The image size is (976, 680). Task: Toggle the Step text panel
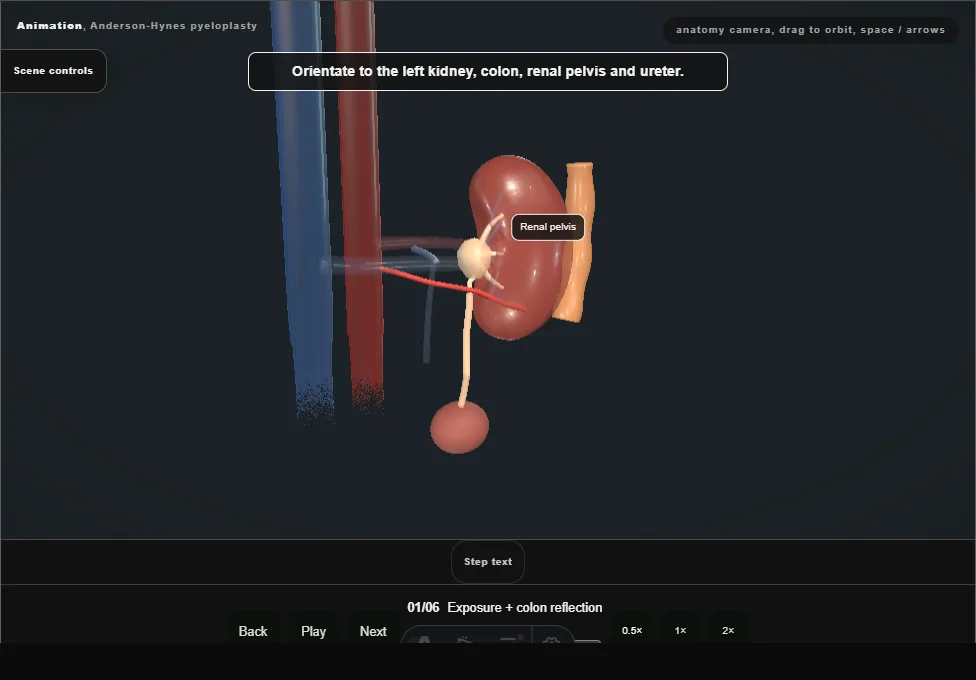(488, 562)
